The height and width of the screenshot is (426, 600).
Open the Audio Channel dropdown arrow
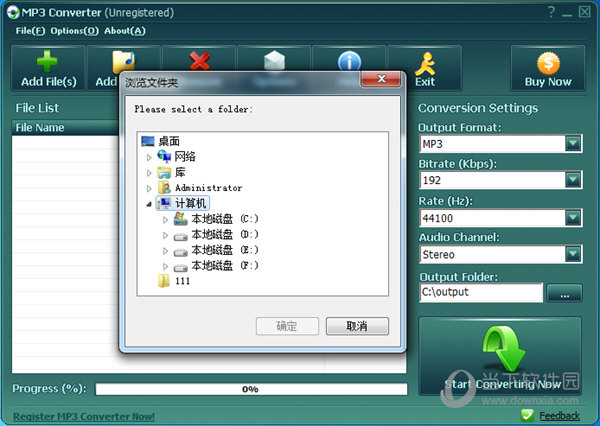573,254
